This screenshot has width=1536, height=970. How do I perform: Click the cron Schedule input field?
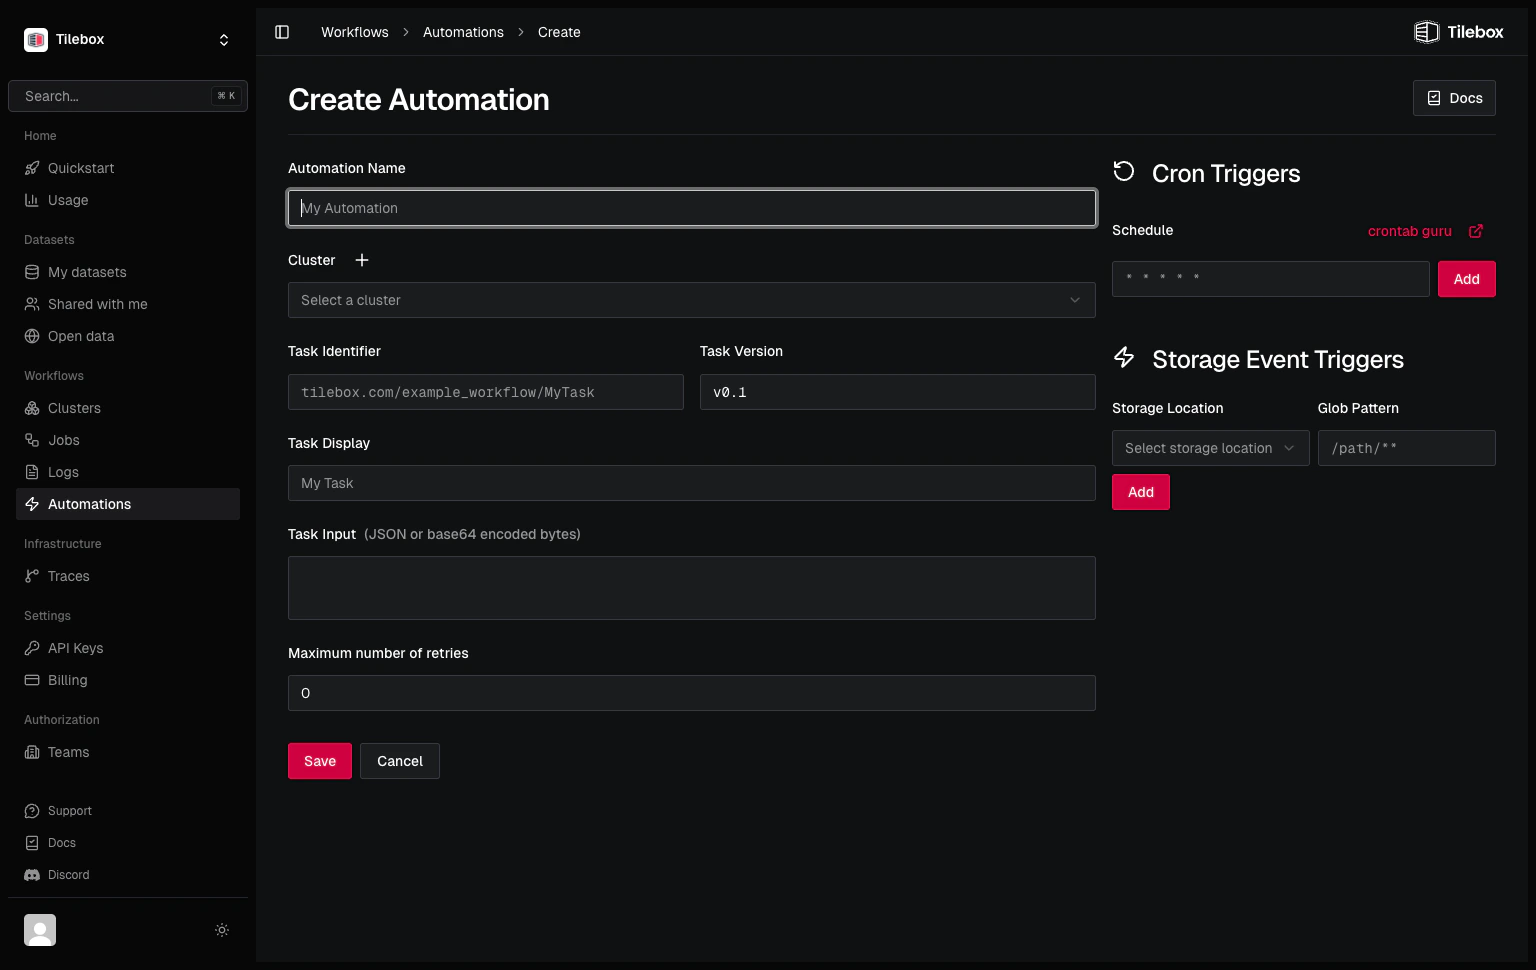tap(1271, 279)
